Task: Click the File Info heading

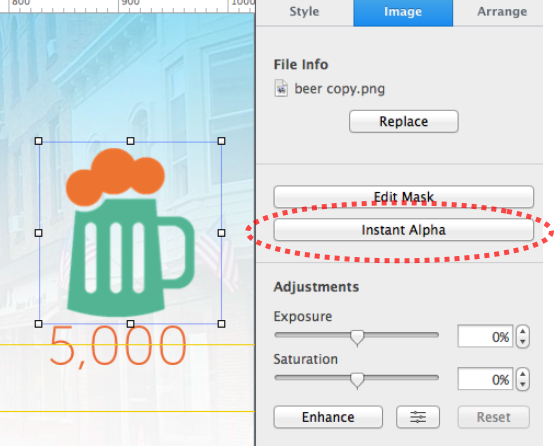Action: pyautogui.click(x=301, y=65)
